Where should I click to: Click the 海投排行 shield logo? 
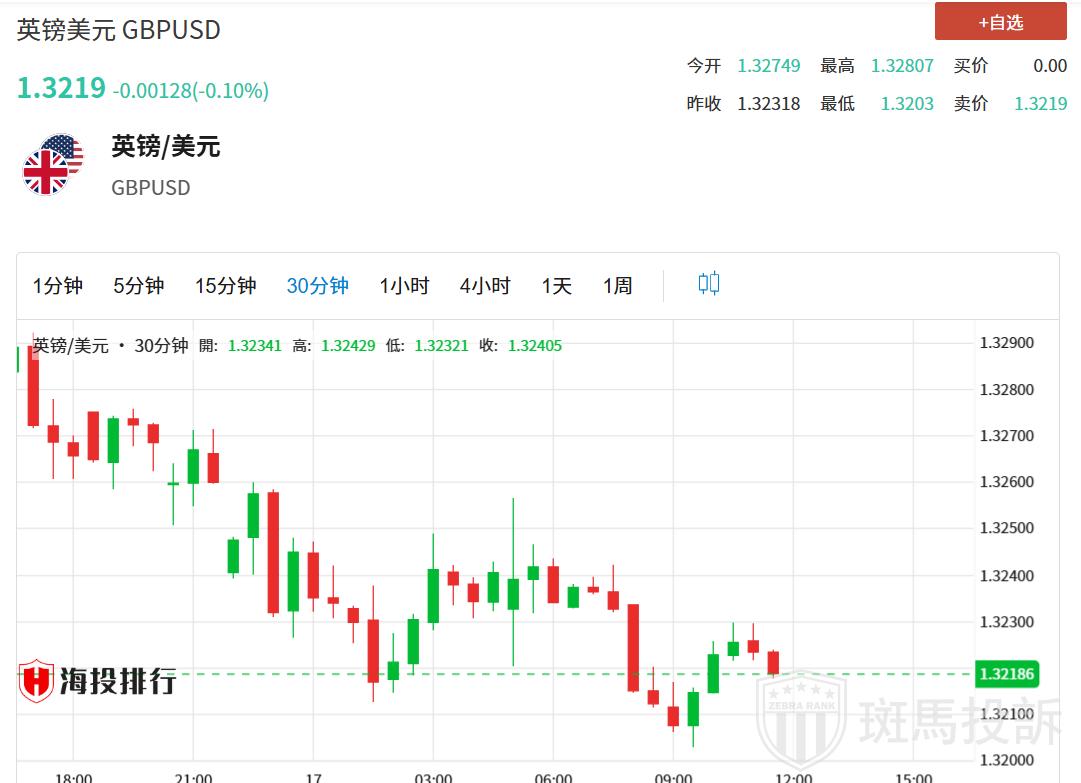point(36,681)
